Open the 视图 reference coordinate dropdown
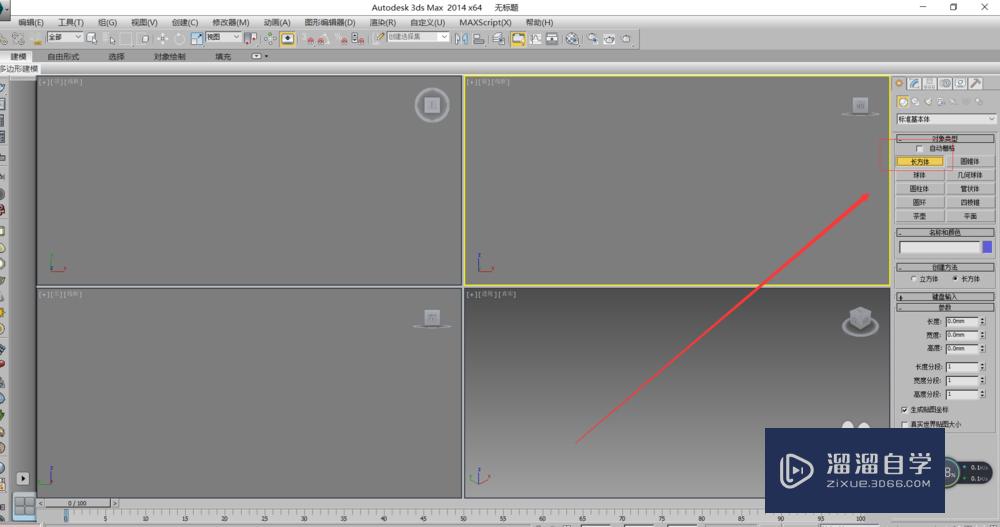This screenshot has height=527, width=1000. 223,37
